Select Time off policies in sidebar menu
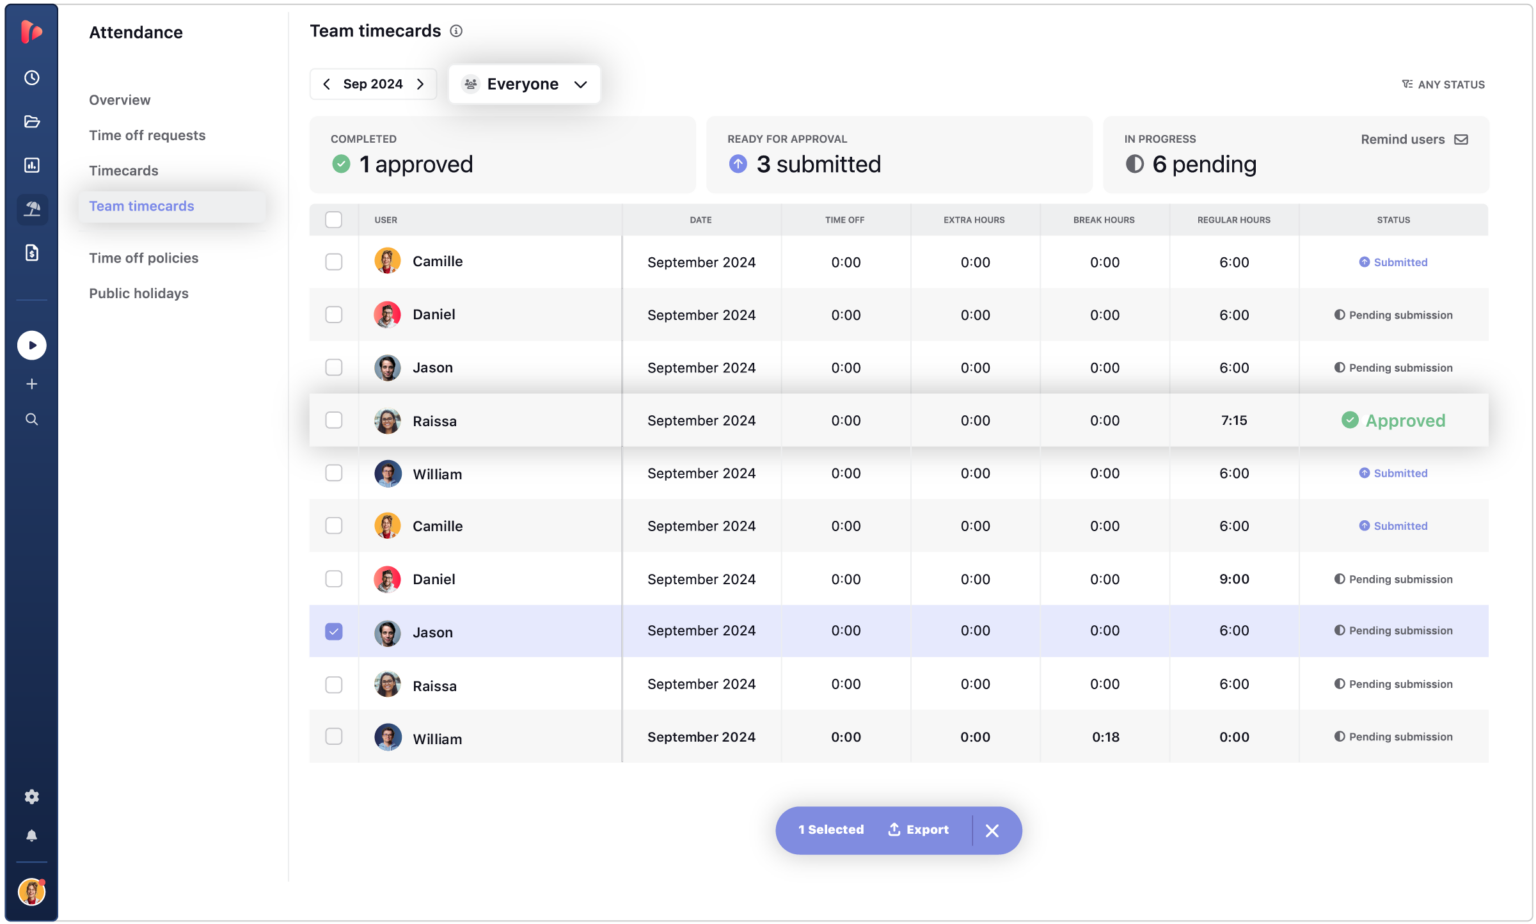 145,257
